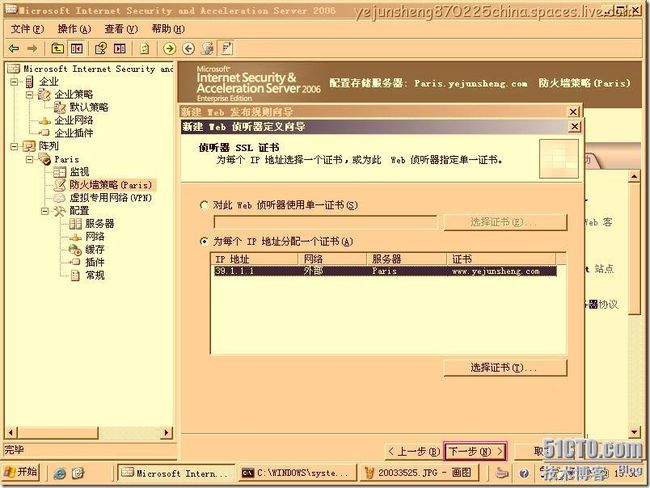650x488 pixels.
Task: Click 下一步(N) to continue wizard
Action: [475, 451]
